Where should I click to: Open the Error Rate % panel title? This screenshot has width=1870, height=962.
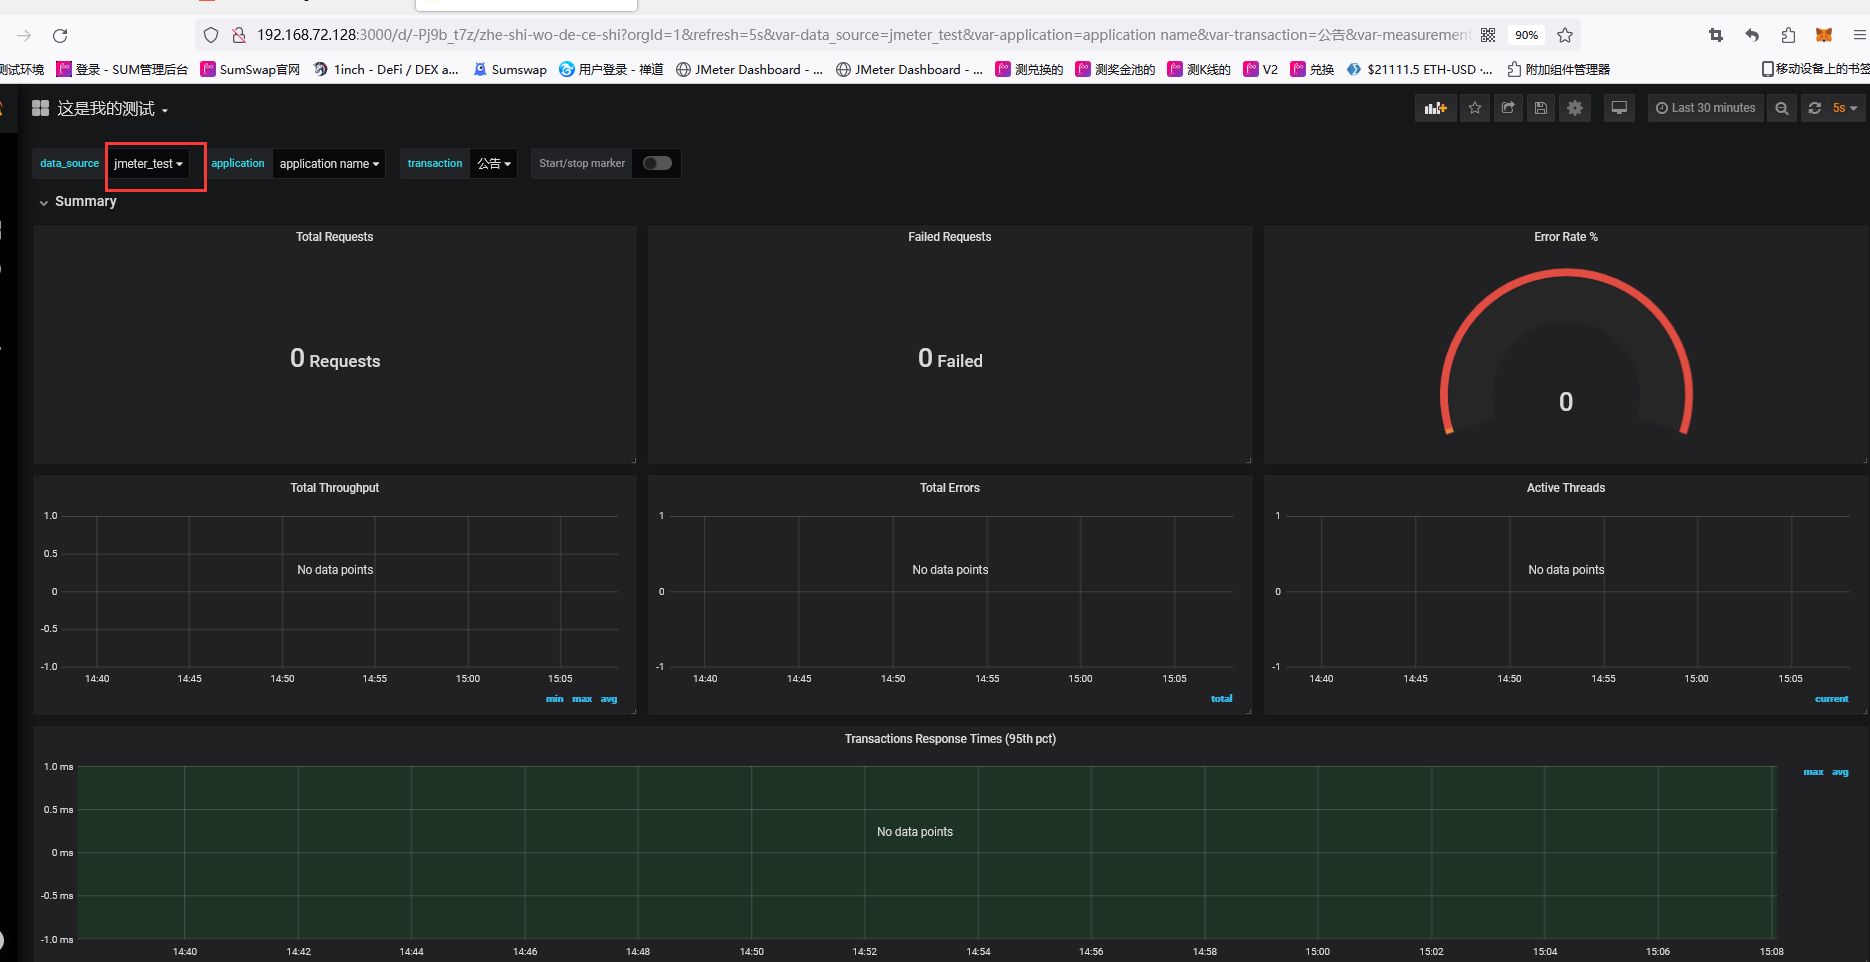click(1566, 237)
